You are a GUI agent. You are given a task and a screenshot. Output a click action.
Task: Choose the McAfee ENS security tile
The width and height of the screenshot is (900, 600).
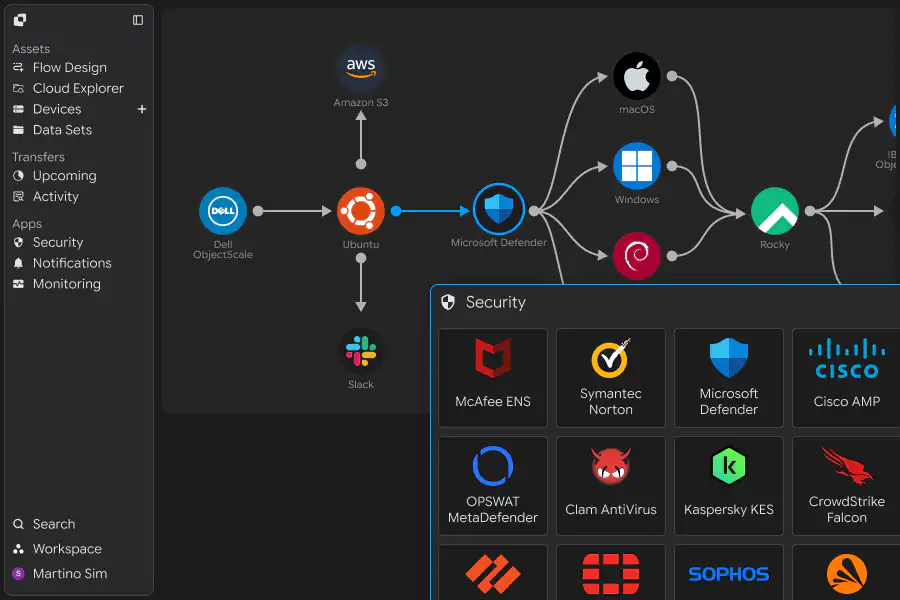[x=493, y=378]
